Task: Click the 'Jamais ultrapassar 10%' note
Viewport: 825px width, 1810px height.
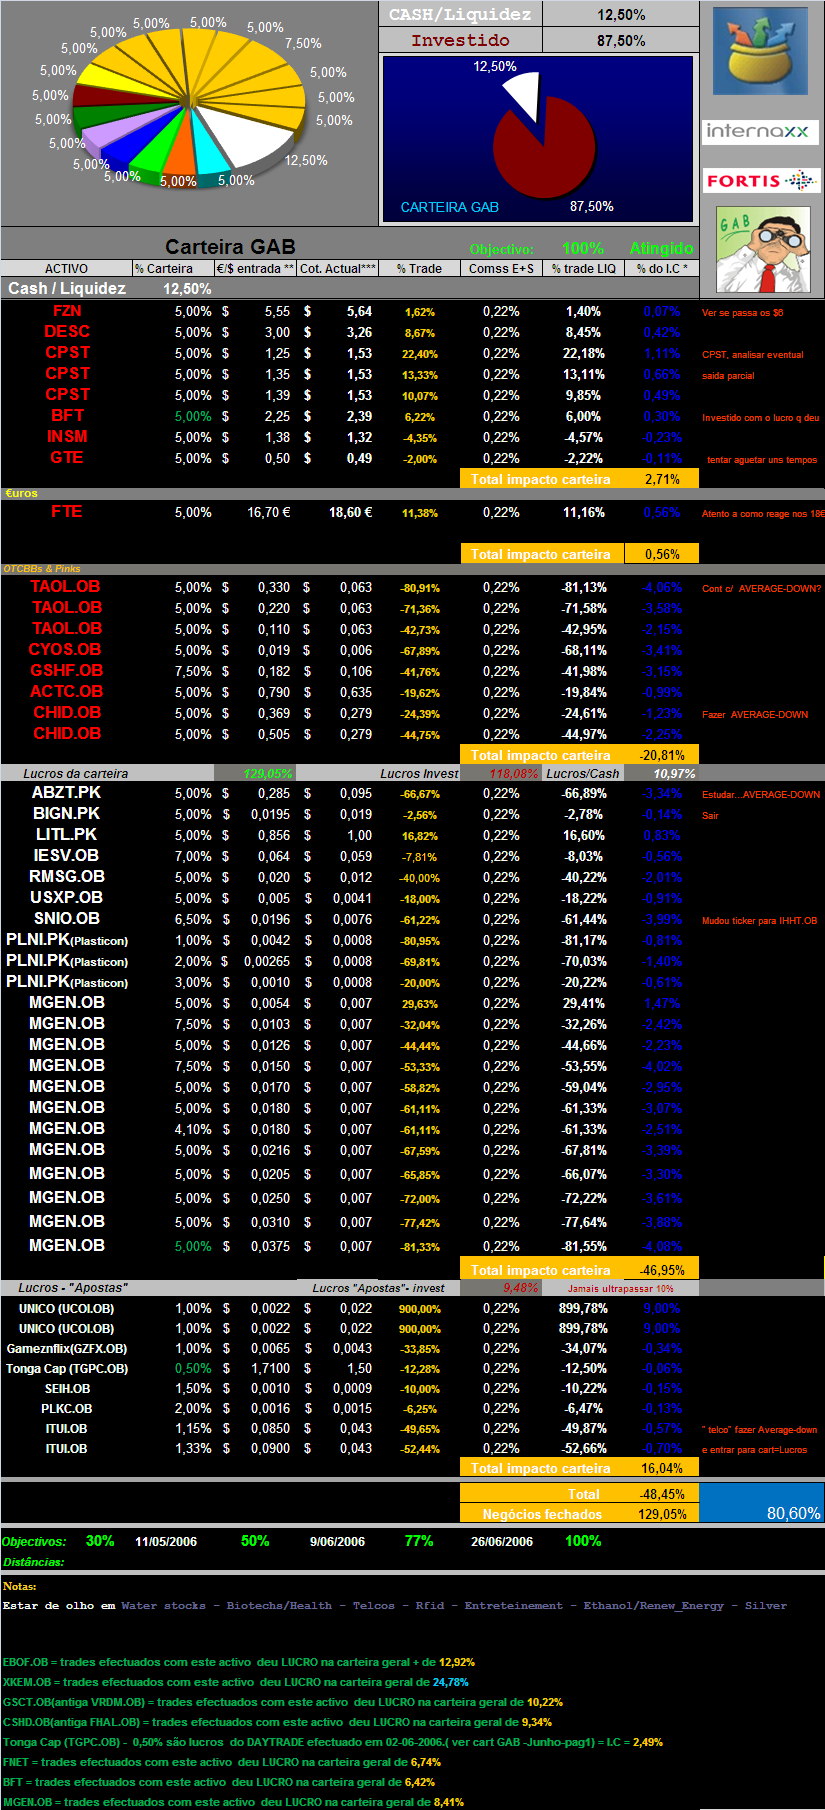Action: (621, 1289)
